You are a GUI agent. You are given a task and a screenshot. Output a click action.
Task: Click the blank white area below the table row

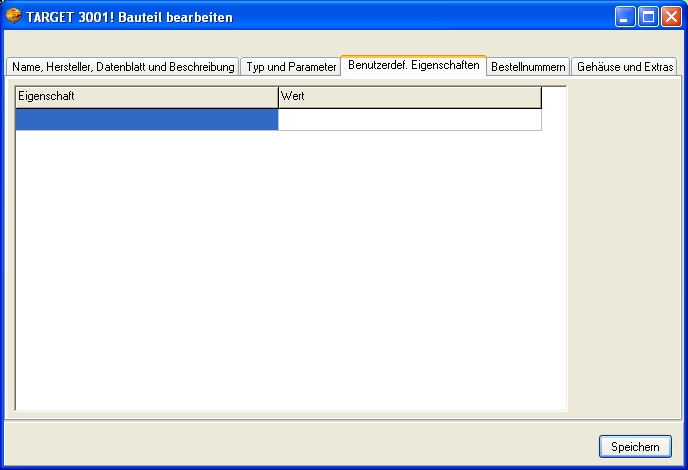pyautogui.click(x=290, y=270)
